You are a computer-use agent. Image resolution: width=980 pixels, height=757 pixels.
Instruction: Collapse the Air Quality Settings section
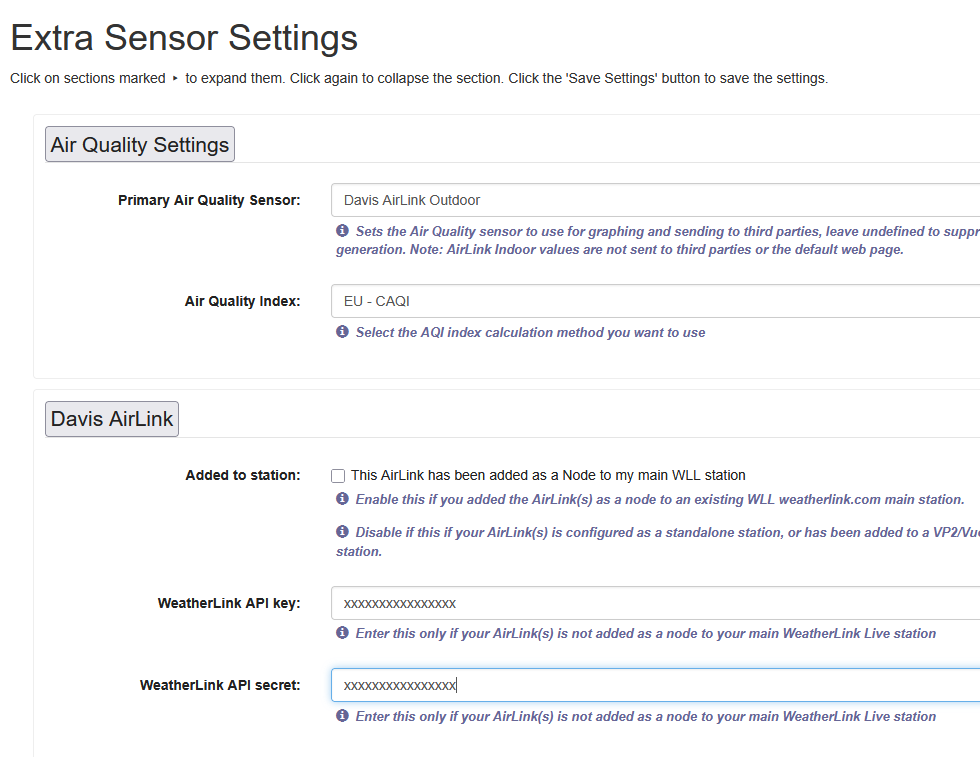(140, 144)
